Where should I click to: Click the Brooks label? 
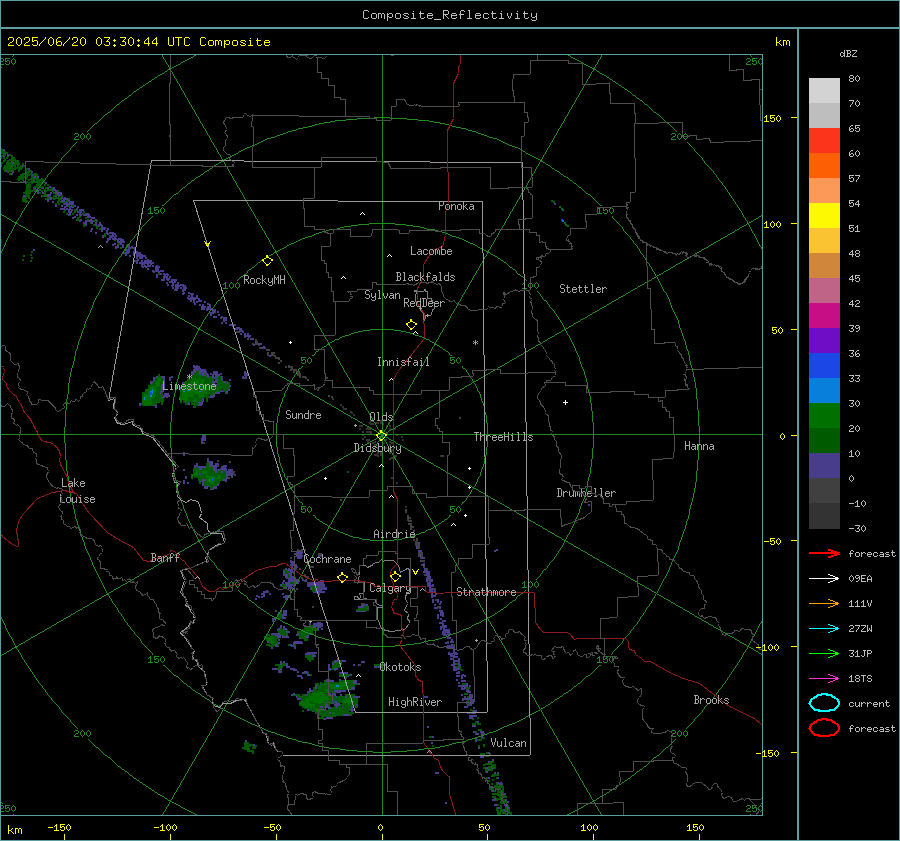click(711, 700)
